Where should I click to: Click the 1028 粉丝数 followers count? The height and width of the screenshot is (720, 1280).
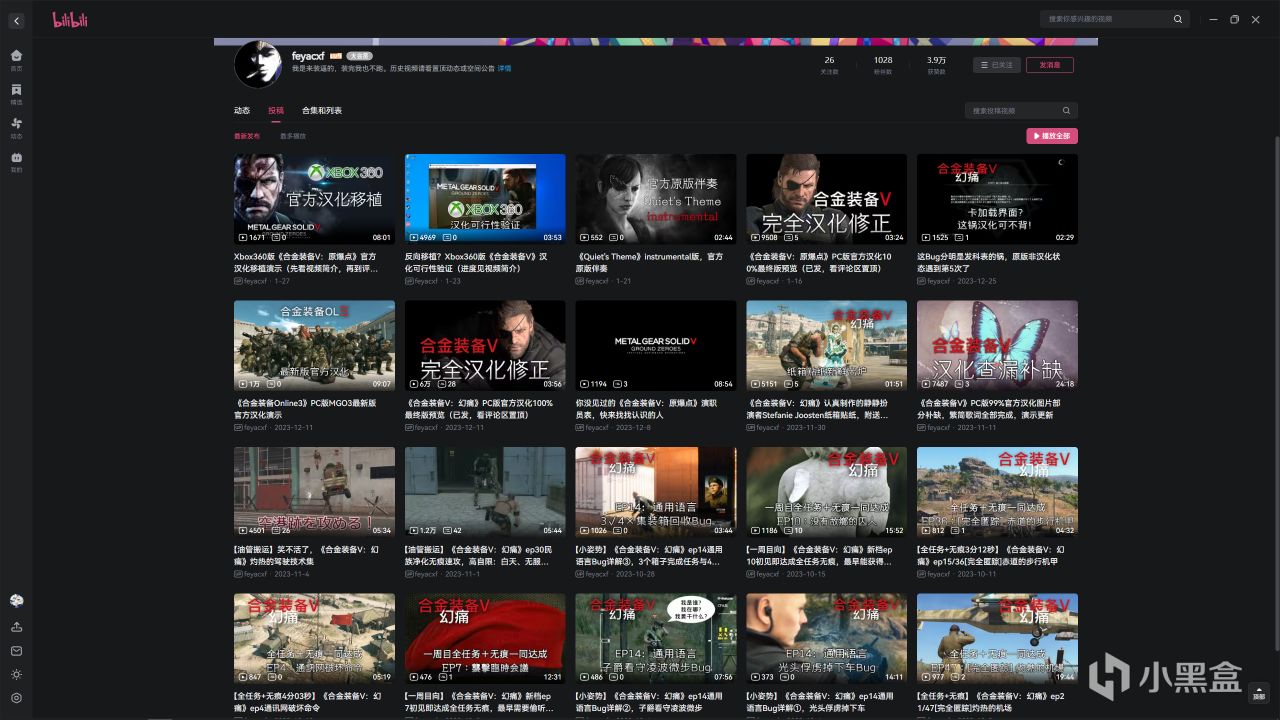pos(883,65)
